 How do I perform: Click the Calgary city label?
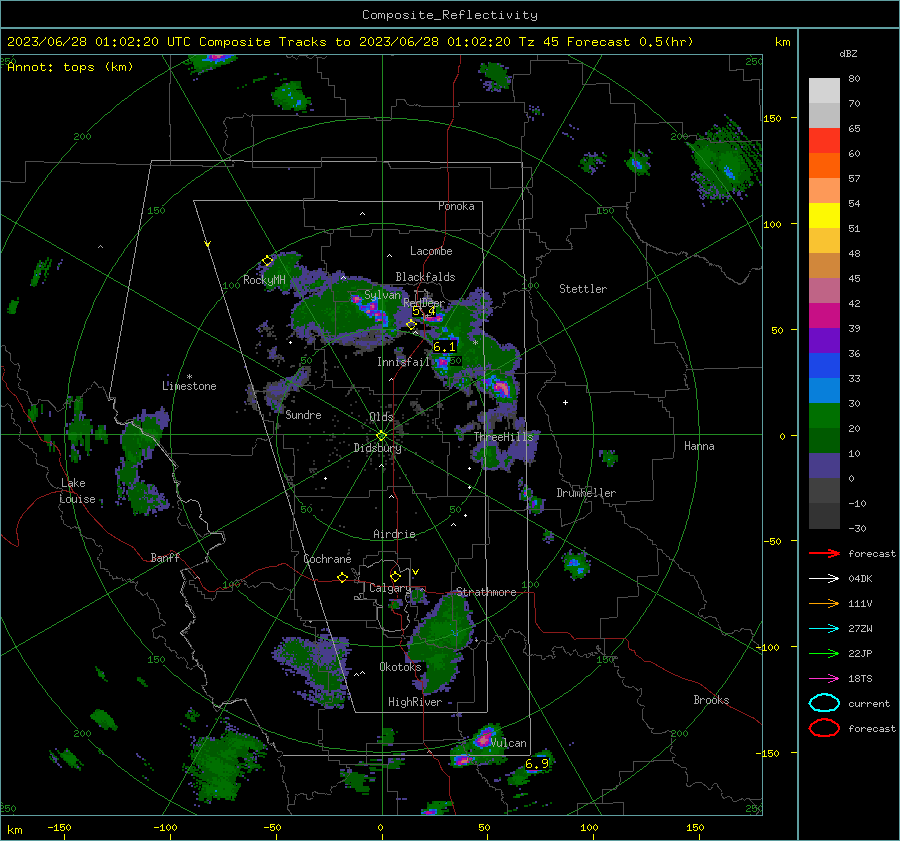click(390, 588)
